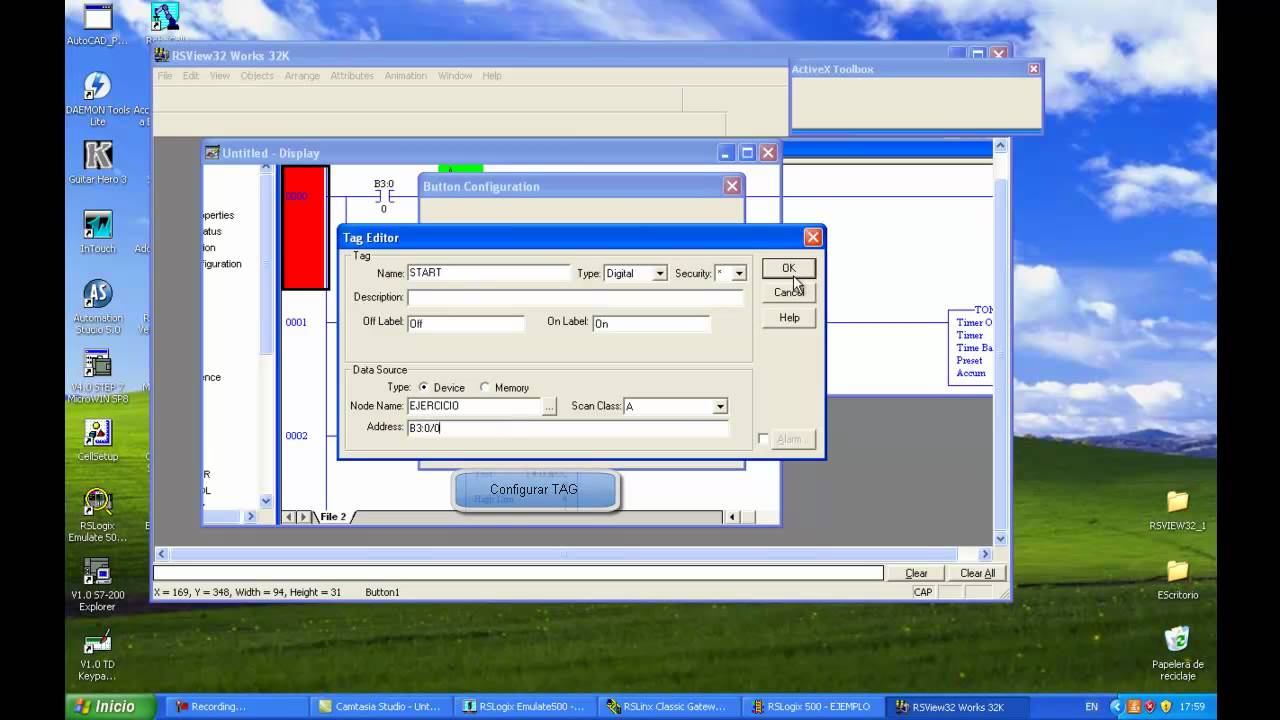This screenshot has height=720, width=1280.
Task: Open the Papelera de reciclaje icon
Action: click(x=1177, y=653)
